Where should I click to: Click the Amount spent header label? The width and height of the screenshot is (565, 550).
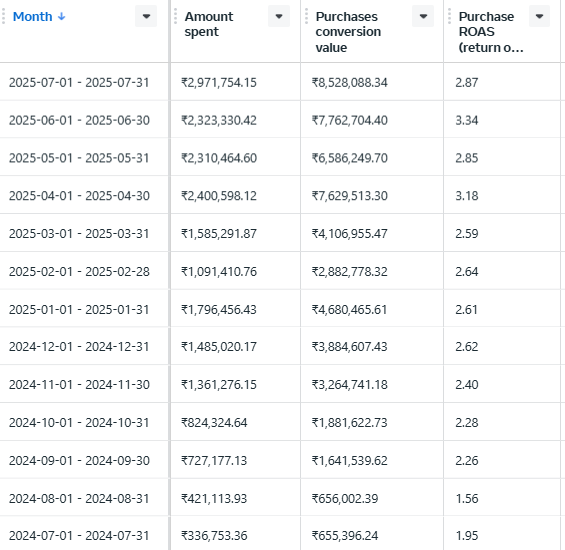[x=209, y=24]
